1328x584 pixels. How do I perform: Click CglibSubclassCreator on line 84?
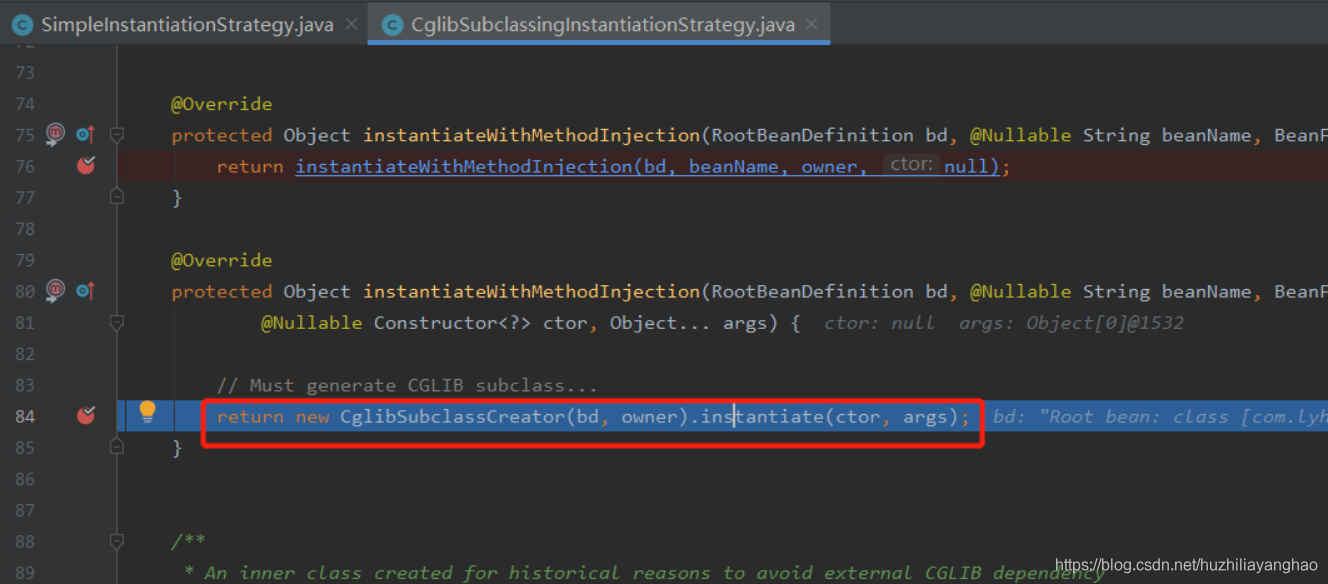click(452, 416)
